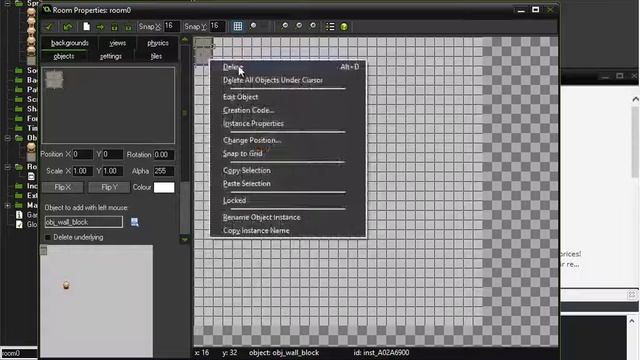Click the green help question mark icon
The width and height of the screenshot is (640, 360).
point(344,27)
